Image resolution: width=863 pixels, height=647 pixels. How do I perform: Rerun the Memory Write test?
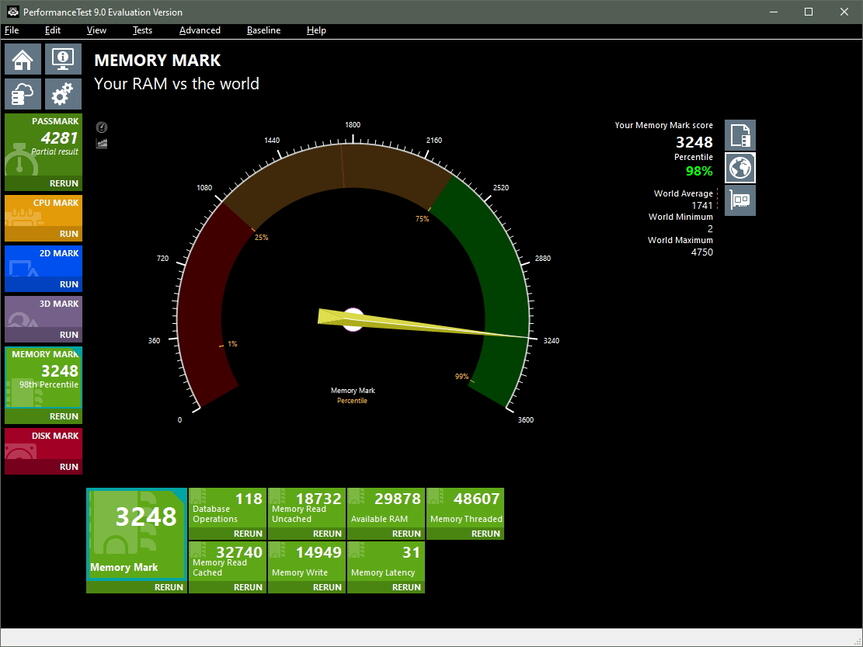click(327, 587)
